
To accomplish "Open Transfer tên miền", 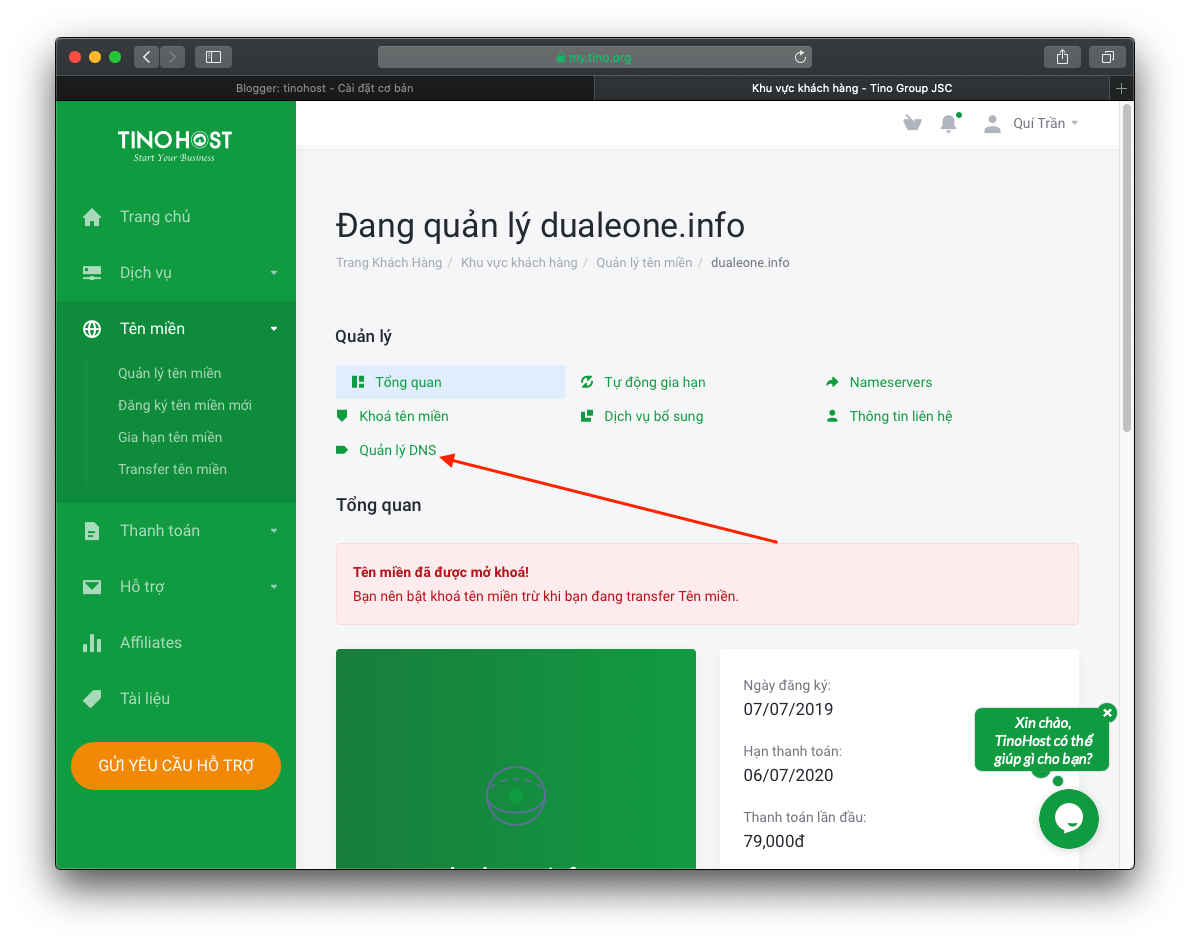I will [x=172, y=469].
